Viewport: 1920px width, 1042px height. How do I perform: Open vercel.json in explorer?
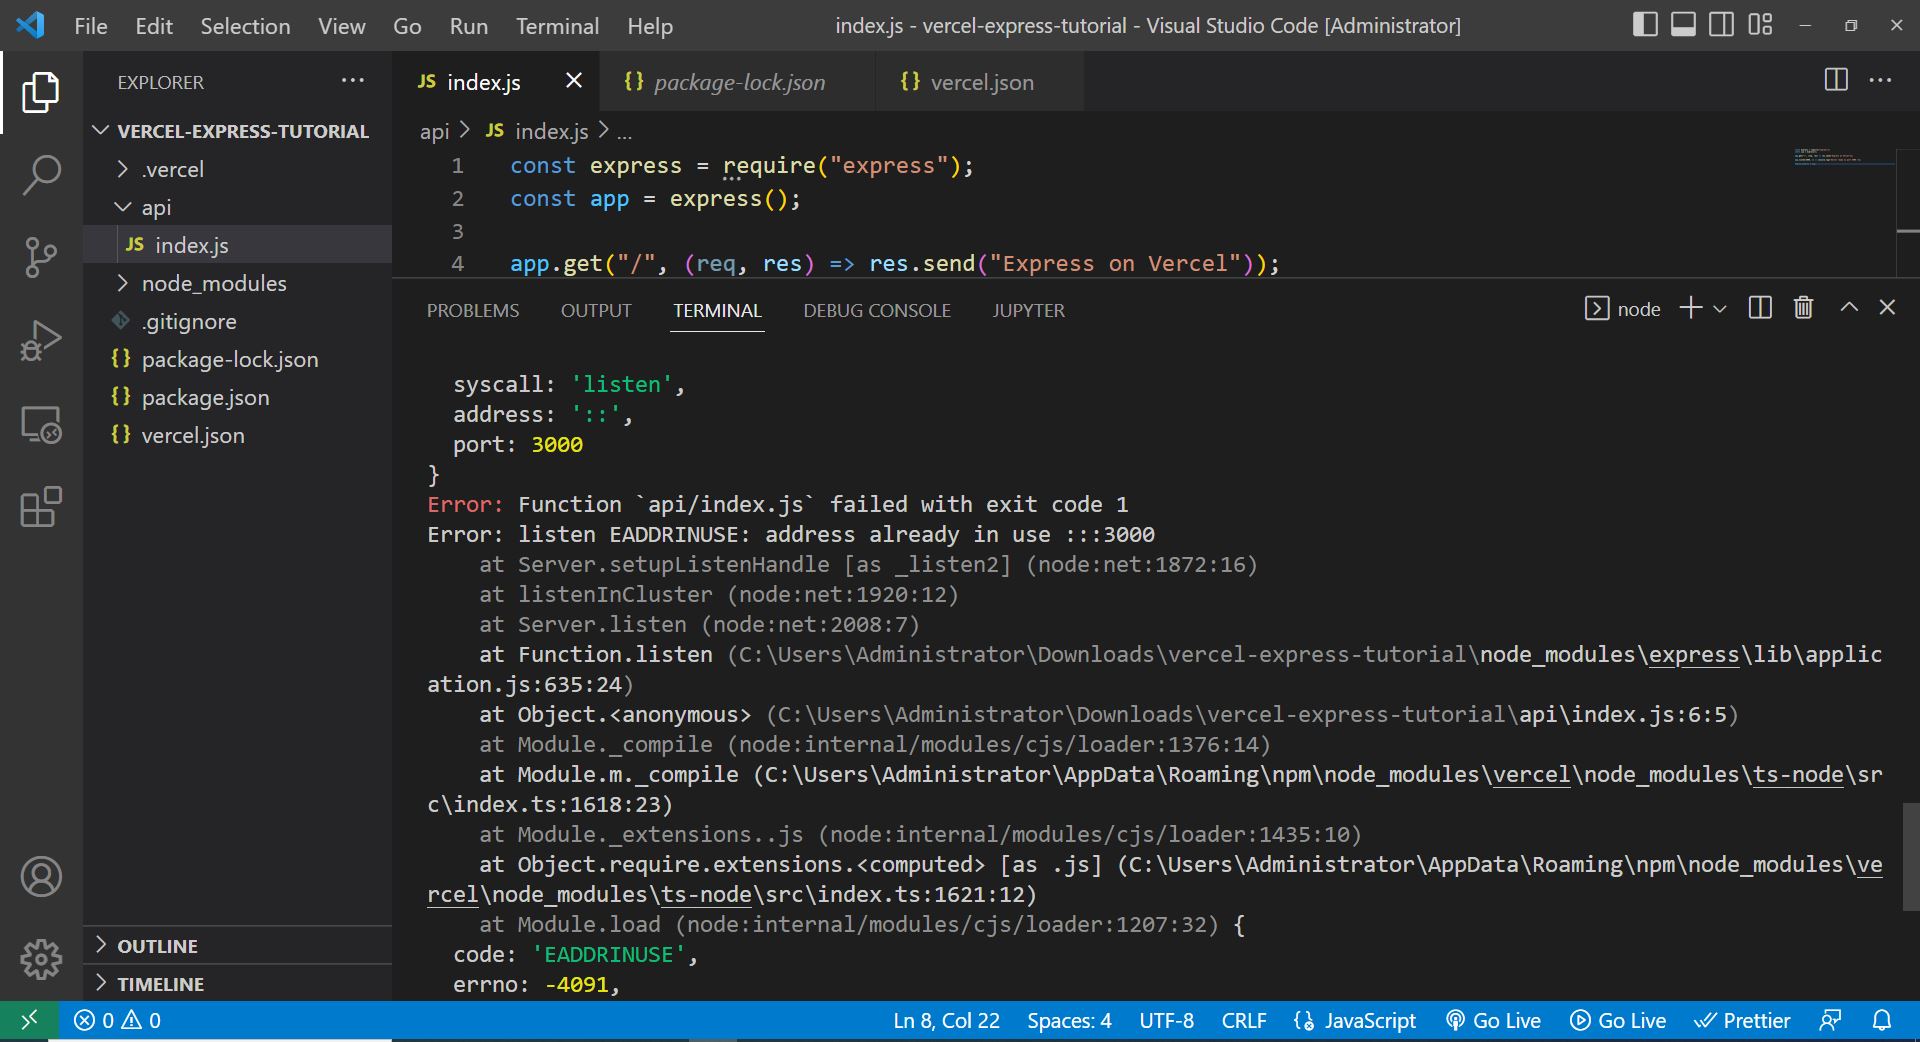[x=238, y=435]
